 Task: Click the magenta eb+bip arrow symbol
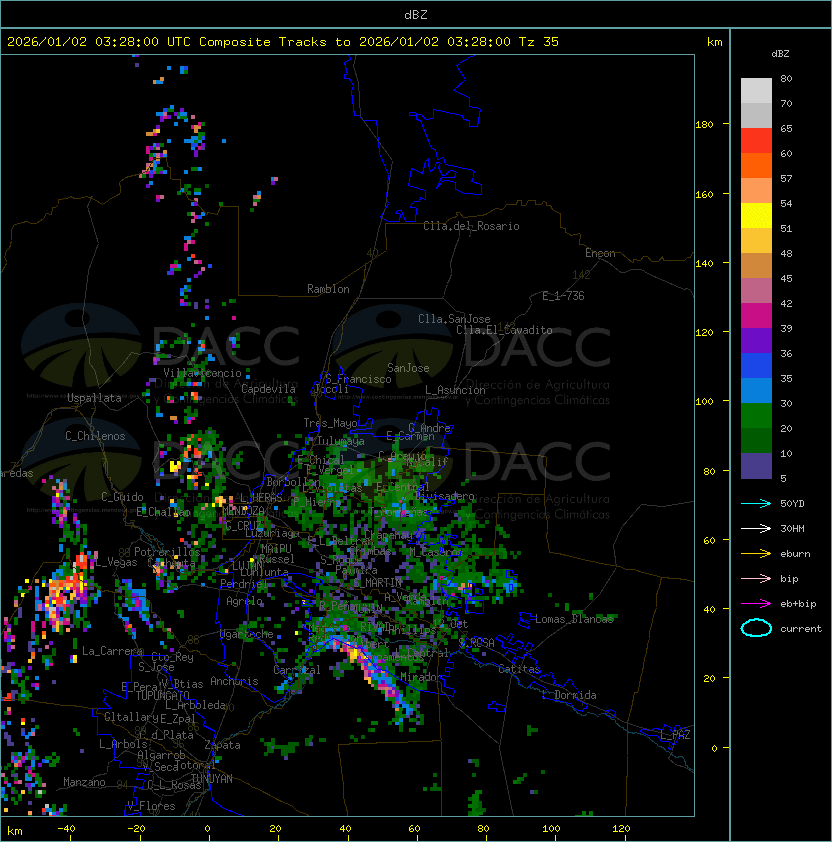(756, 604)
